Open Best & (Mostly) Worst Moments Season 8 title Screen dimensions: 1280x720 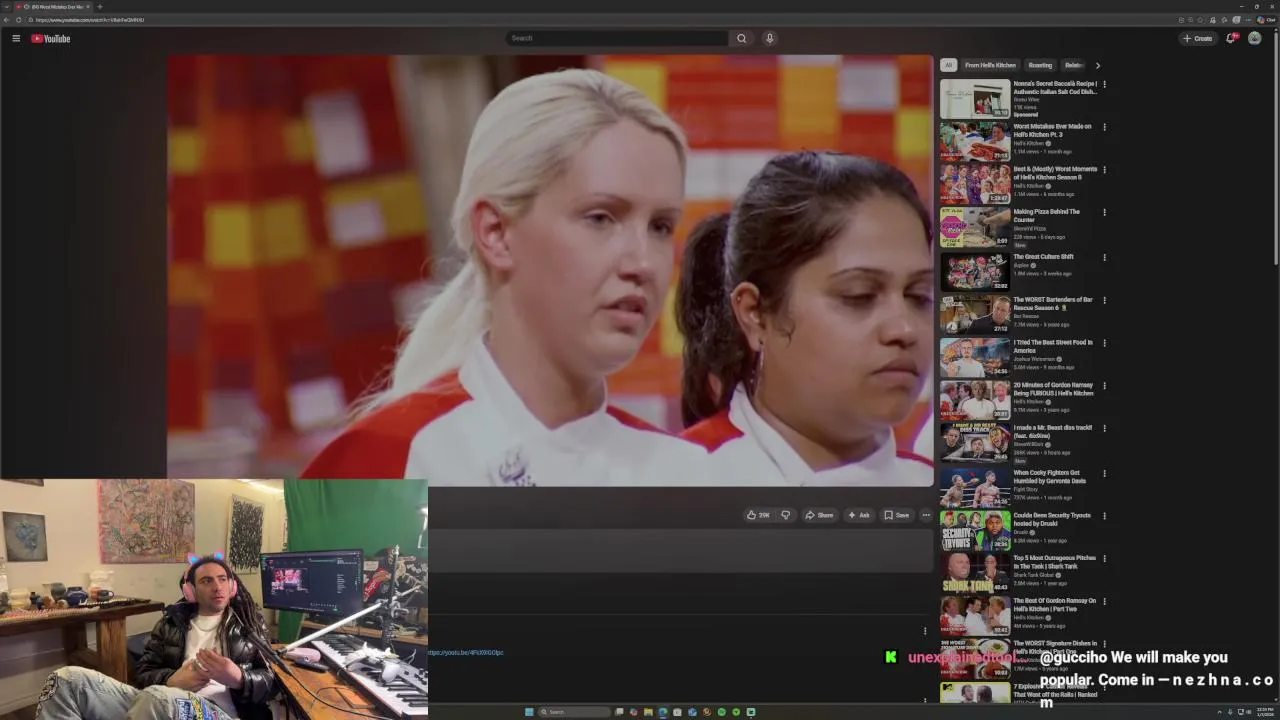point(1055,173)
